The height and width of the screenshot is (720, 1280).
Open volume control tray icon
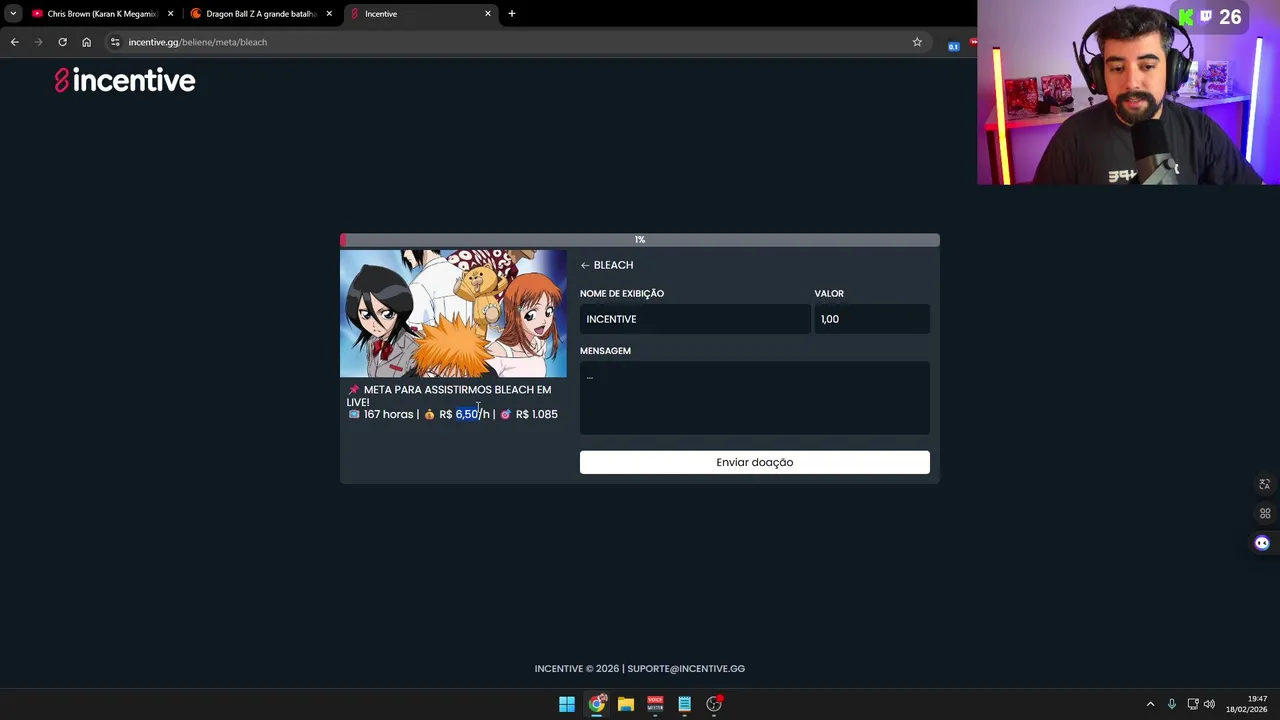pyautogui.click(x=1209, y=704)
